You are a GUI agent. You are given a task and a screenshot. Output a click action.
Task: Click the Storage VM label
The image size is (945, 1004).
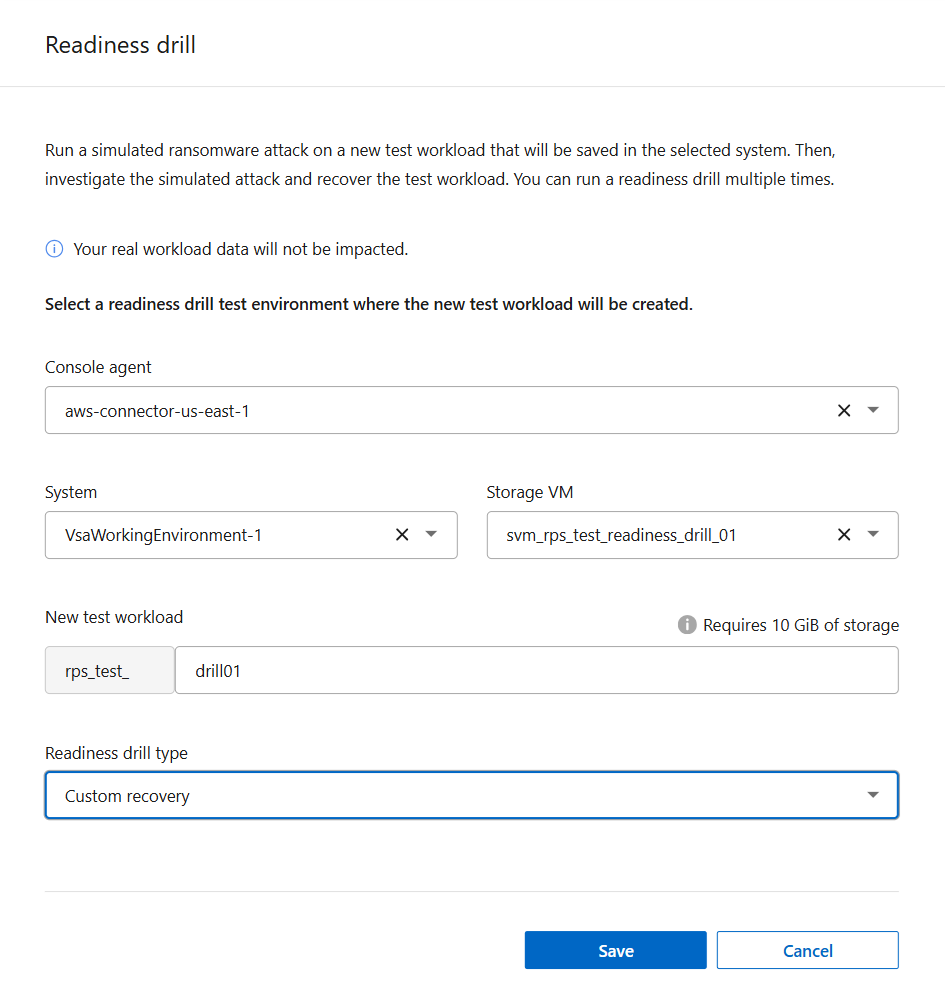click(530, 492)
